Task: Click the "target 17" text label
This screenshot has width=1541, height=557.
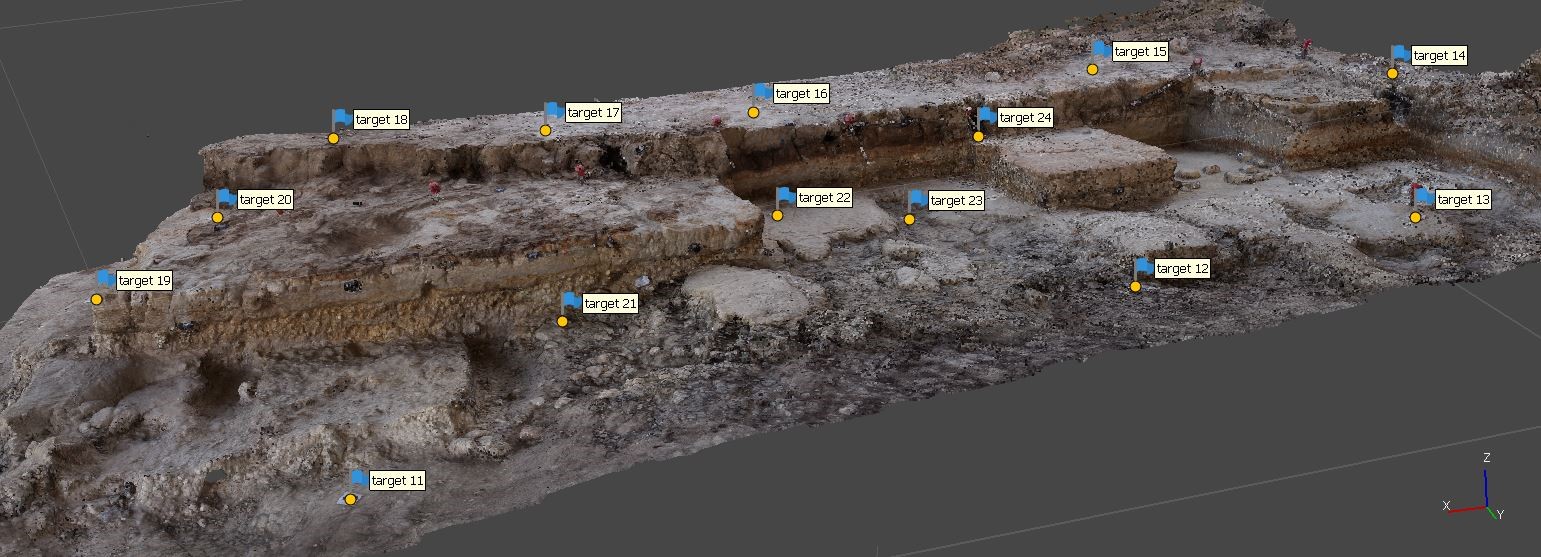Action: (593, 113)
